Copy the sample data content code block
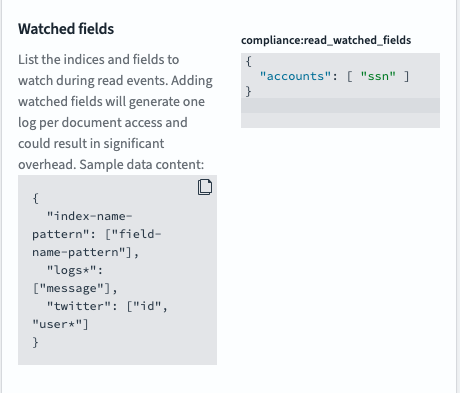 [205, 187]
